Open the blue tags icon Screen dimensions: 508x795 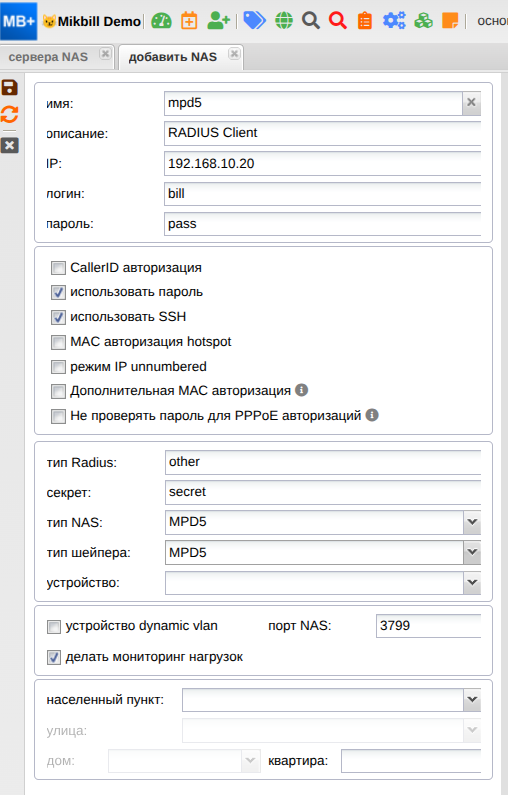coord(255,21)
